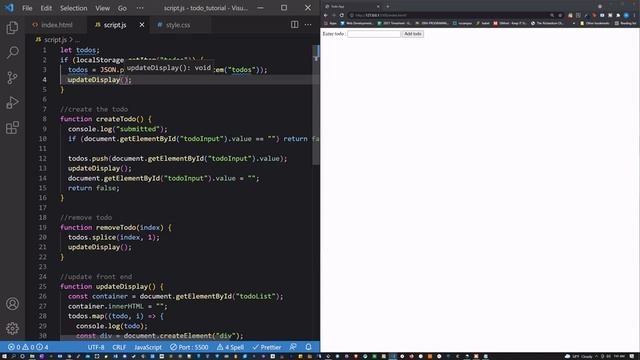Screen dimensions: 640x360
Task: Open Other bookmarks folder
Action: point(594,23)
